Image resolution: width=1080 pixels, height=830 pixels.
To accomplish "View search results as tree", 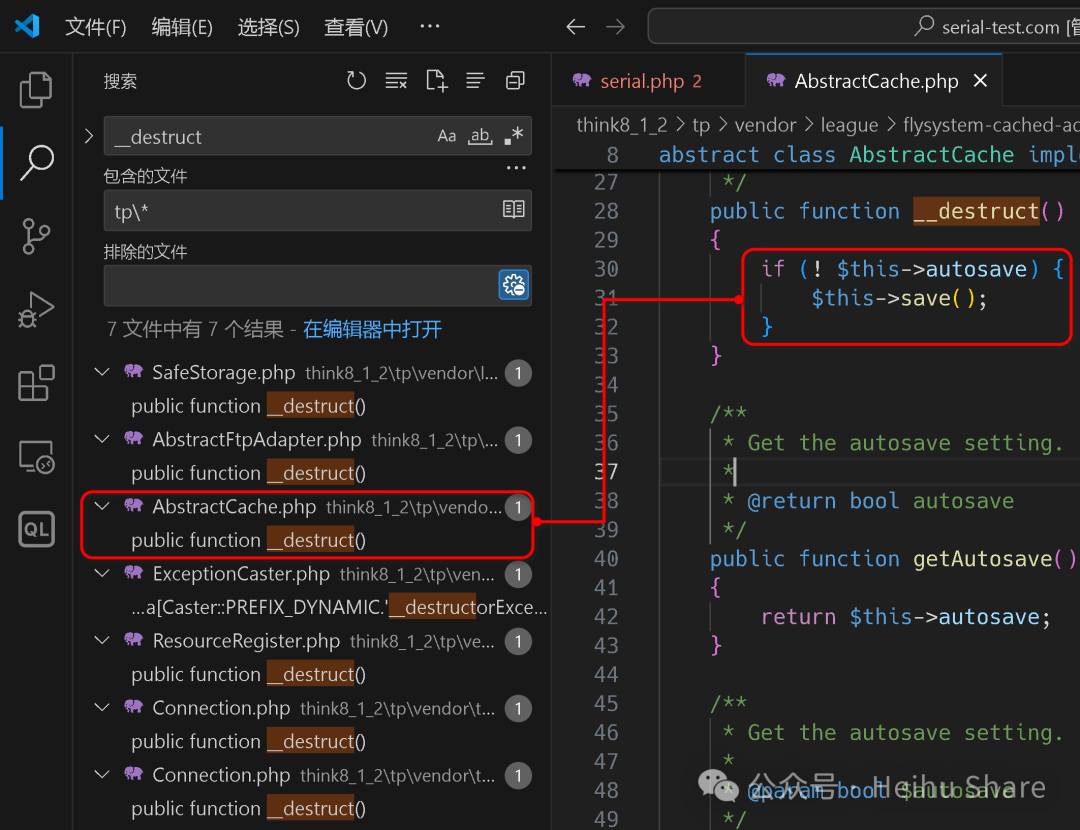I will 475,81.
